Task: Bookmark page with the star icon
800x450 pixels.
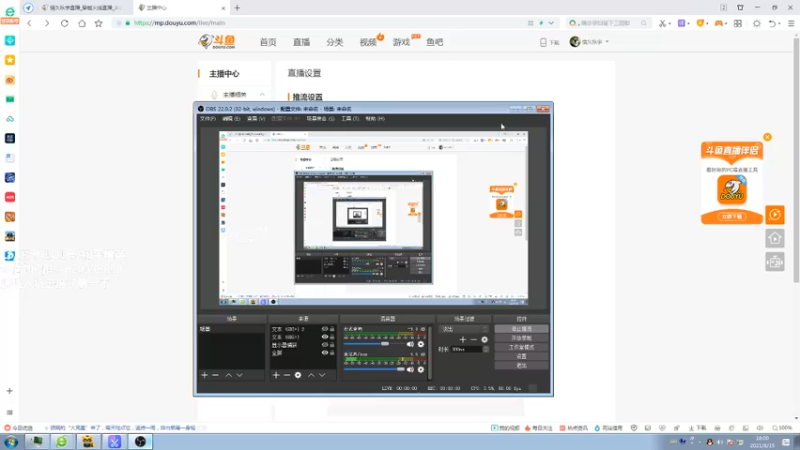Action: pyautogui.click(x=98, y=23)
